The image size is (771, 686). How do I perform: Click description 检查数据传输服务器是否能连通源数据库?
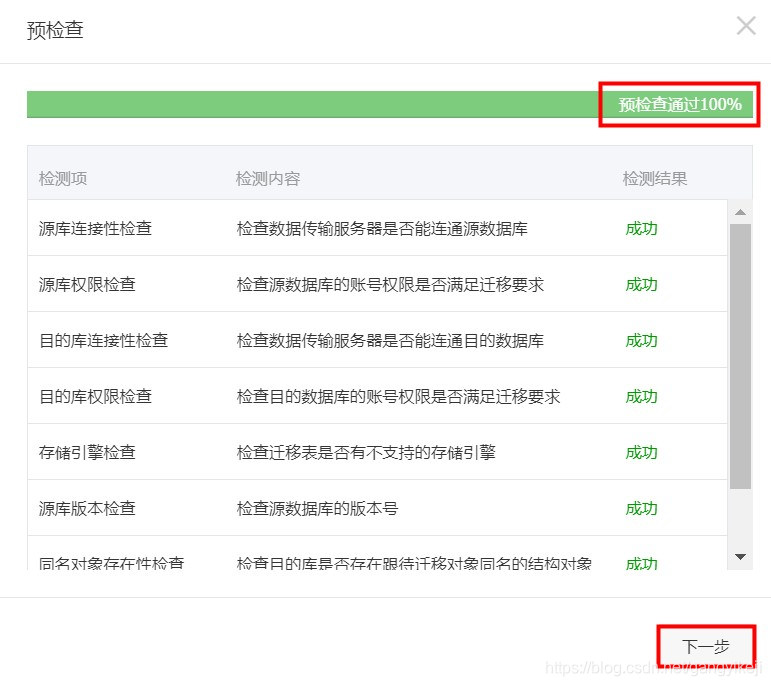[x=382, y=228]
